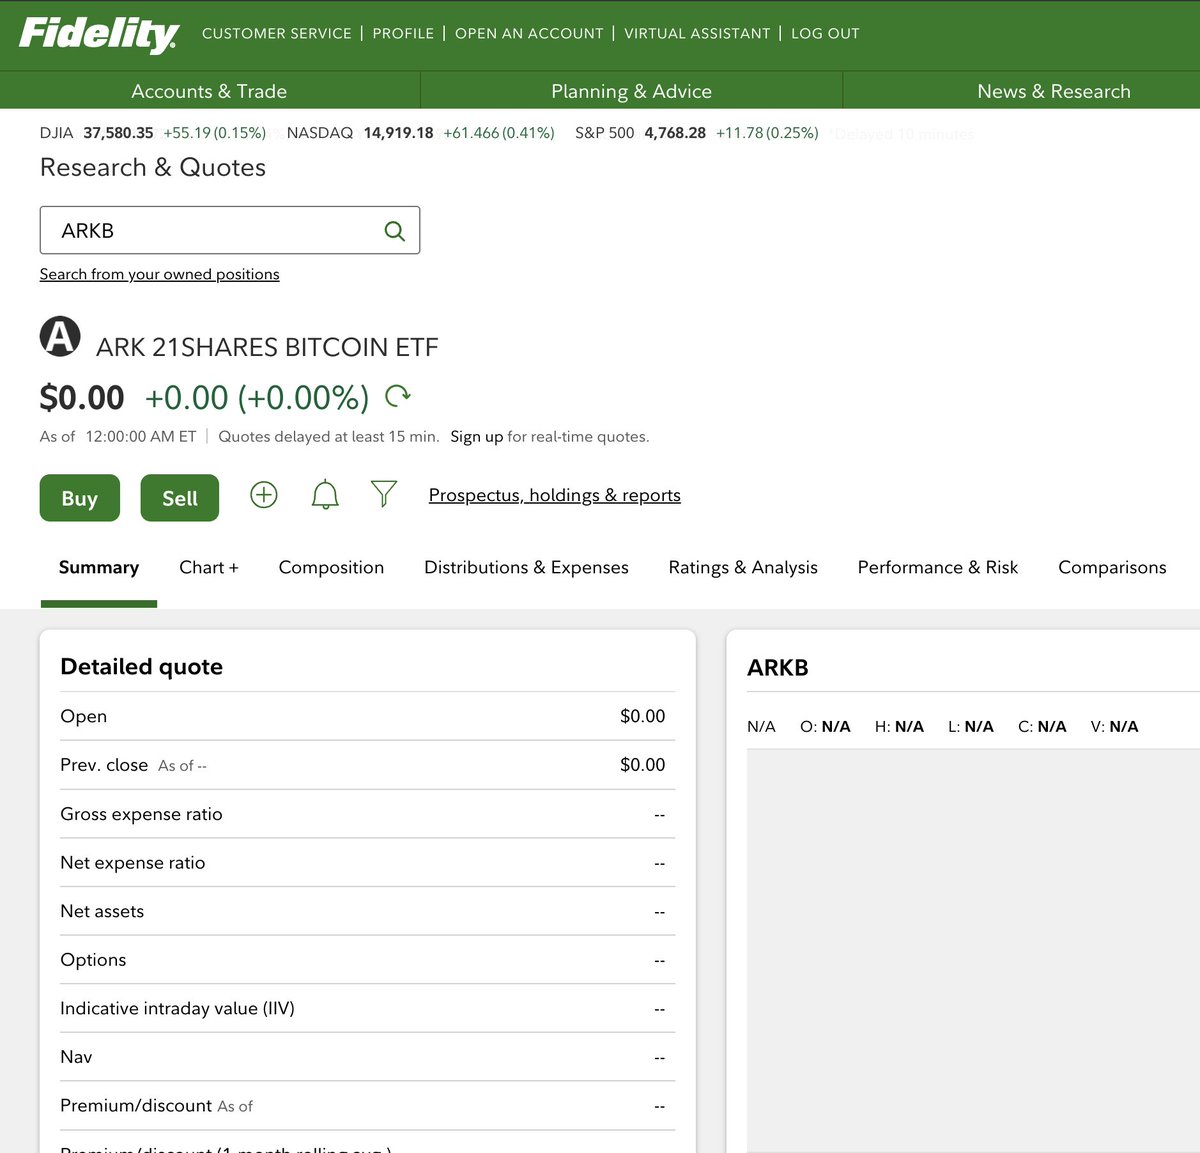This screenshot has width=1200, height=1153.
Task: Open Prospectus, holdings & reports link
Action: pyautogui.click(x=555, y=495)
